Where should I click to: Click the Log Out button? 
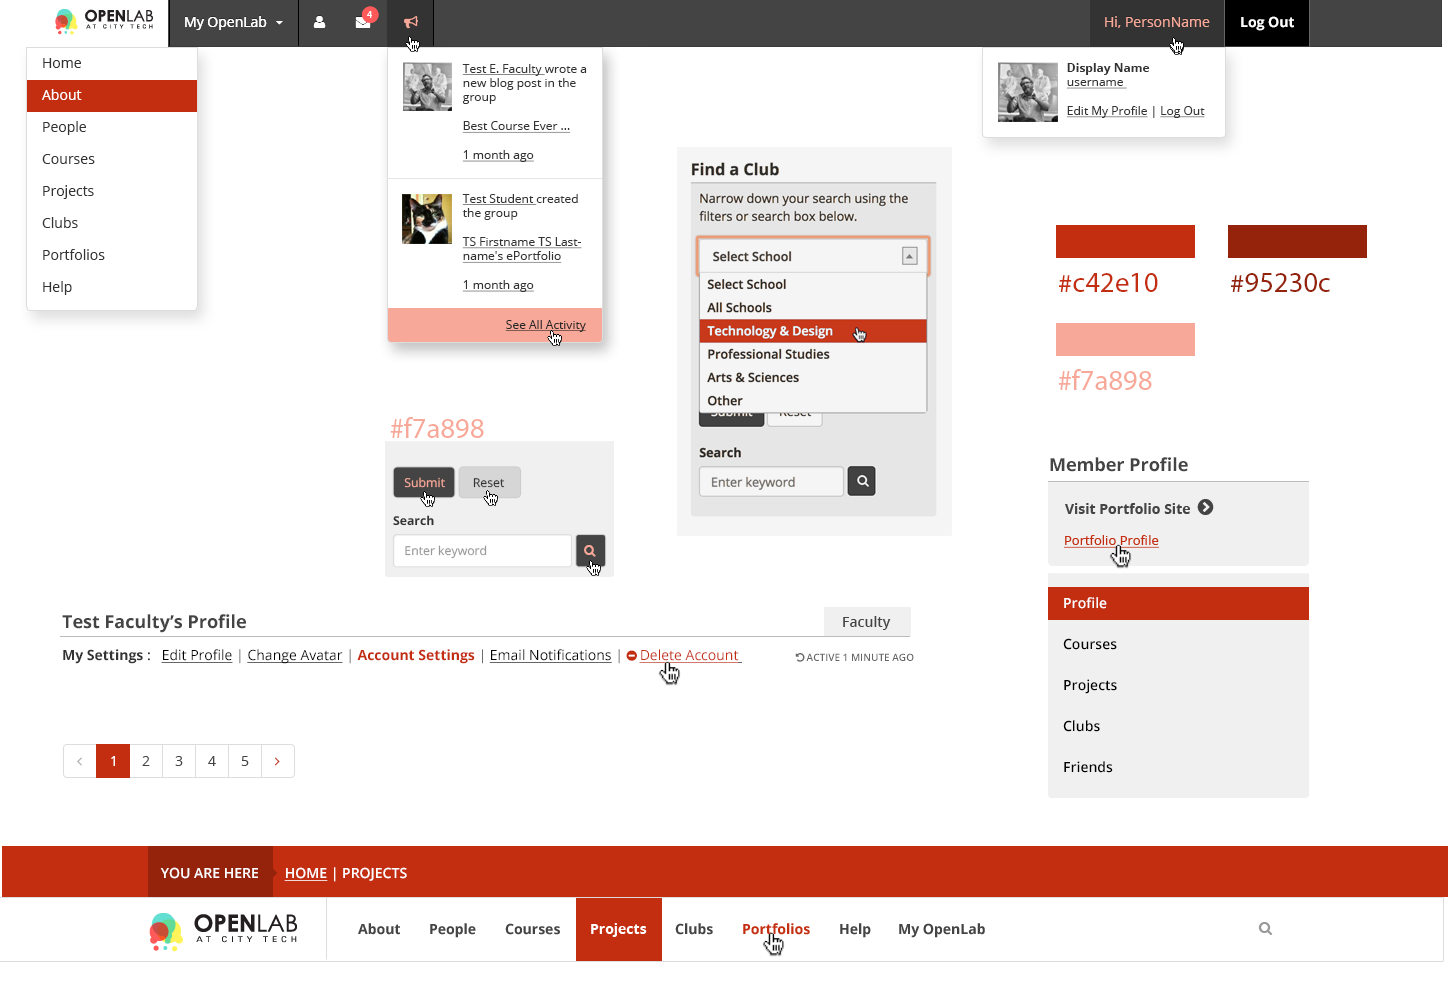1266,22
